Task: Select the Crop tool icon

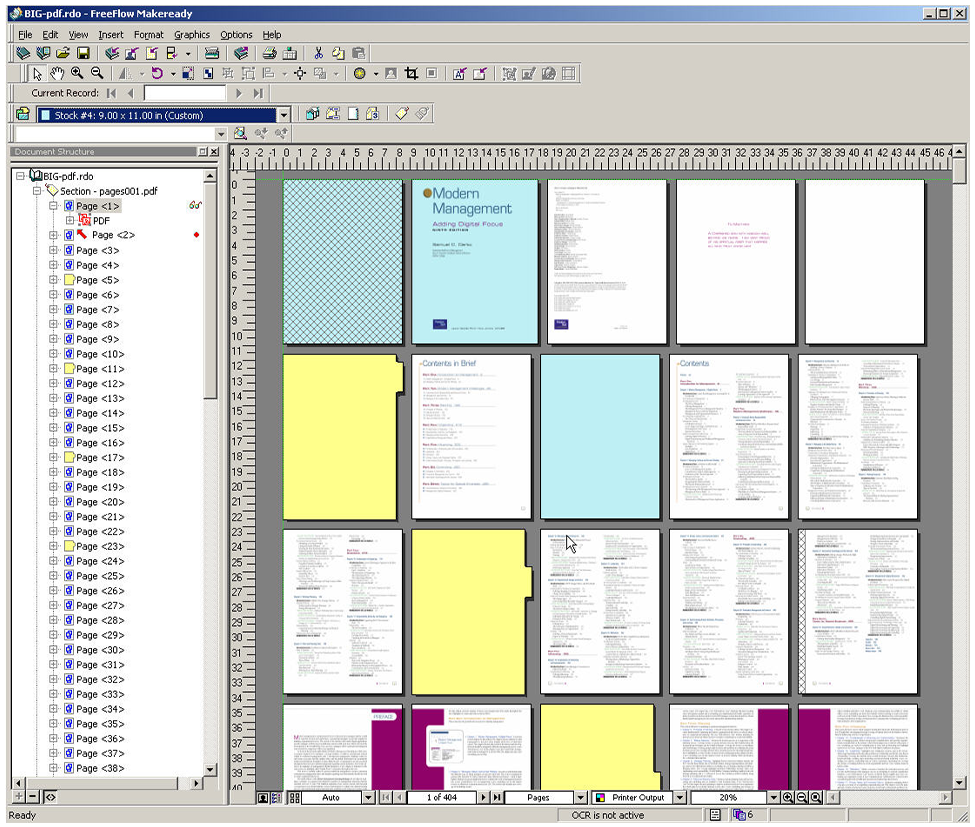Action: click(411, 73)
